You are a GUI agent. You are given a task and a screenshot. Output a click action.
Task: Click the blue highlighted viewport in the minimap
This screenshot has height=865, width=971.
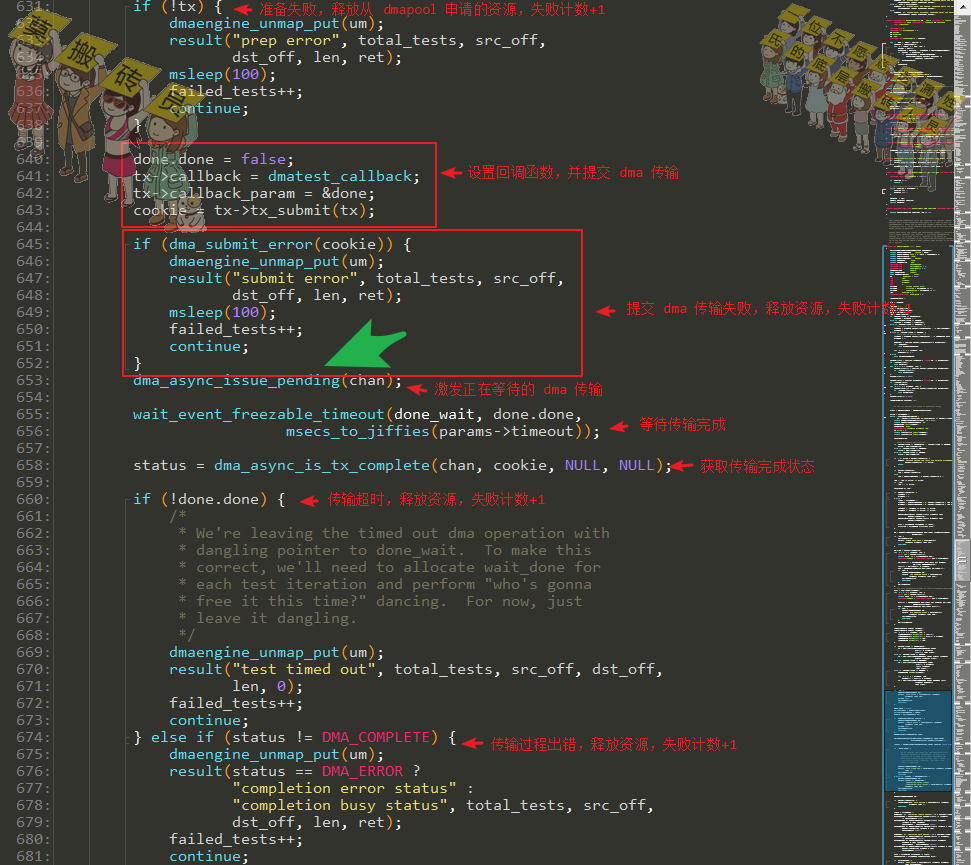918,741
